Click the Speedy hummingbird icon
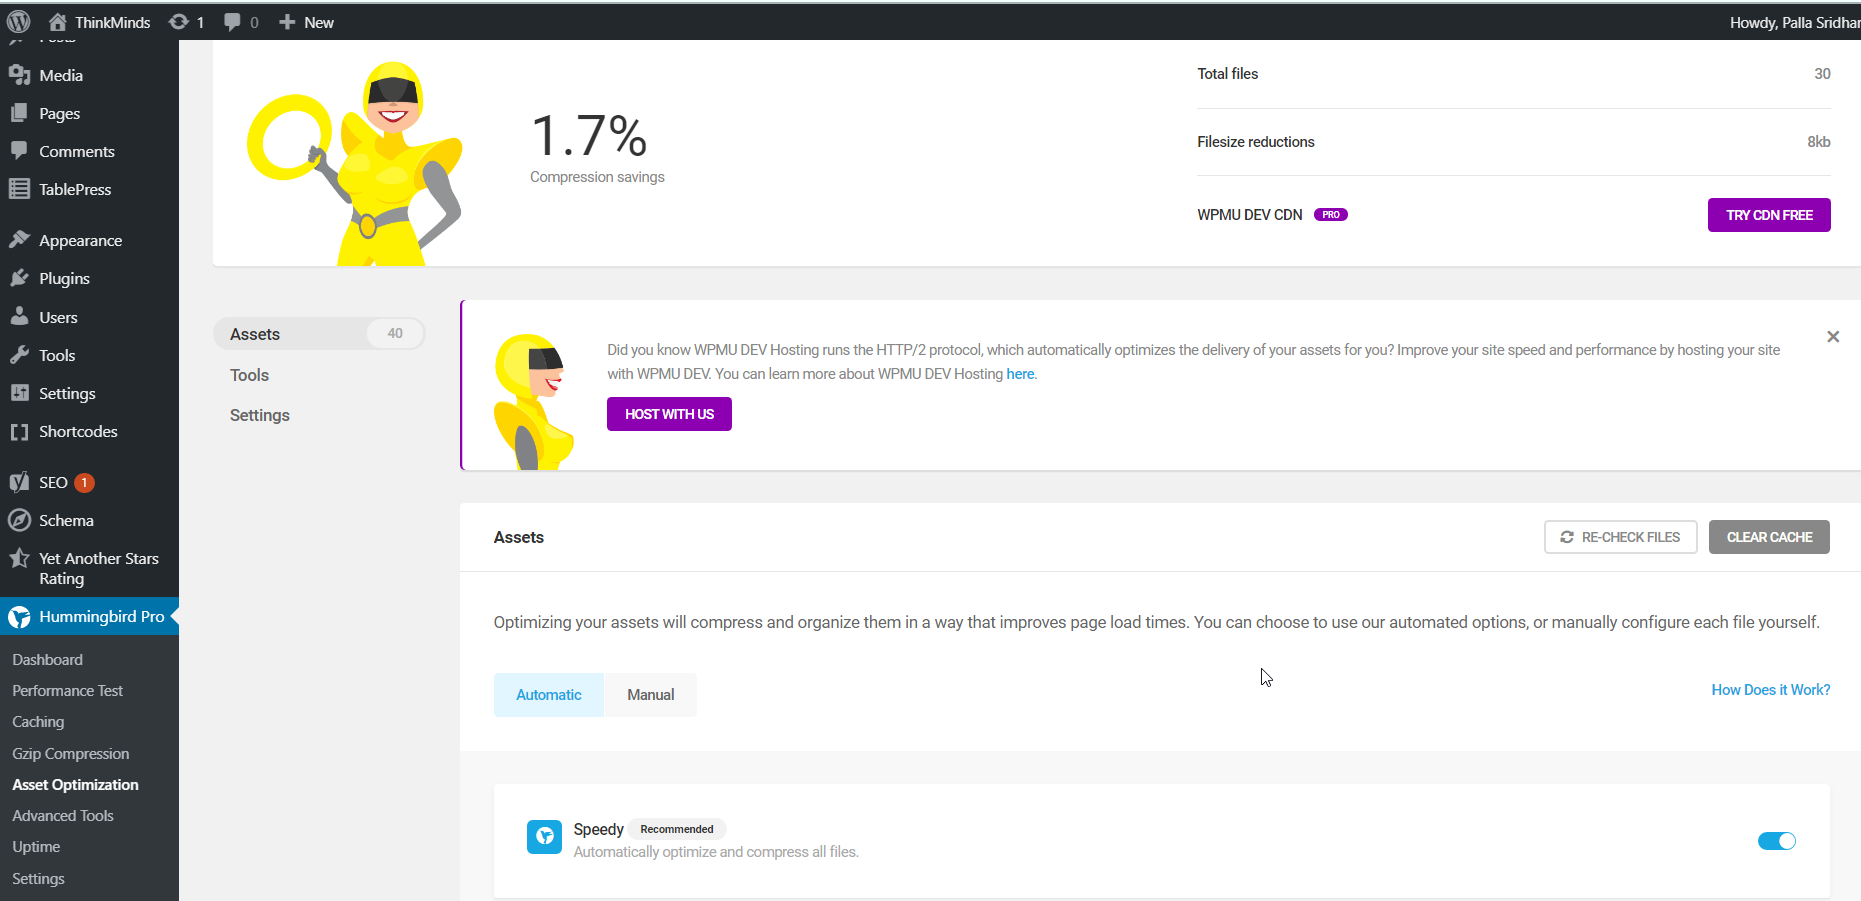The height and width of the screenshot is (901, 1861). point(544,836)
